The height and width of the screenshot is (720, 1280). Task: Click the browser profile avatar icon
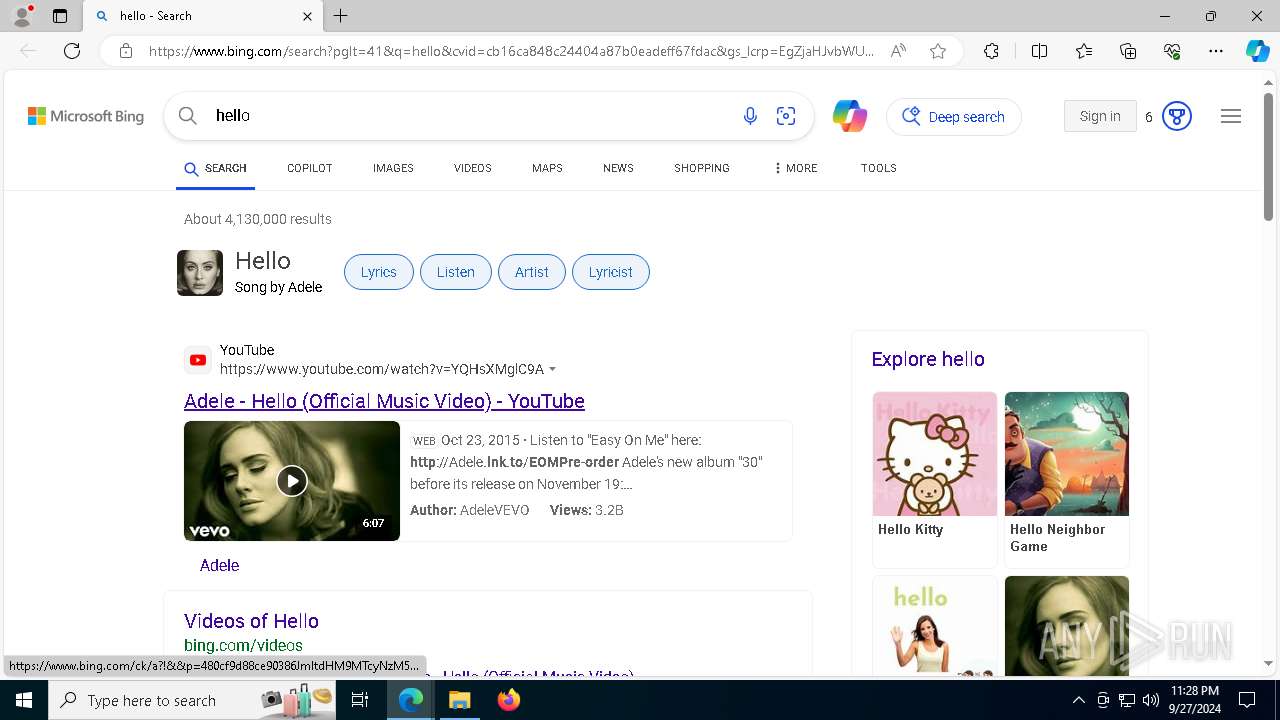(x=22, y=15)
